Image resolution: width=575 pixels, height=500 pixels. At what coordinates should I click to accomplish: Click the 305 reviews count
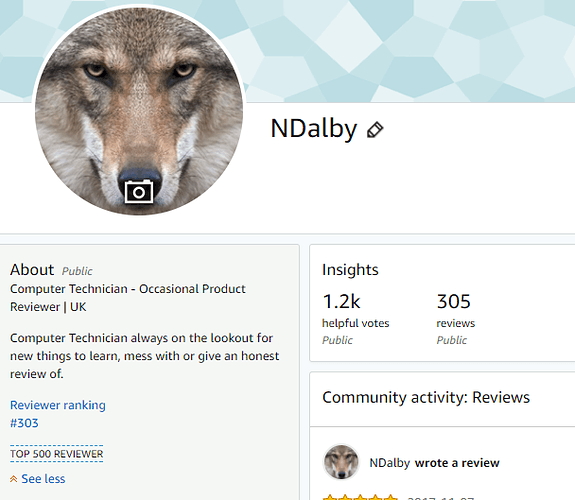coord(454,302)
